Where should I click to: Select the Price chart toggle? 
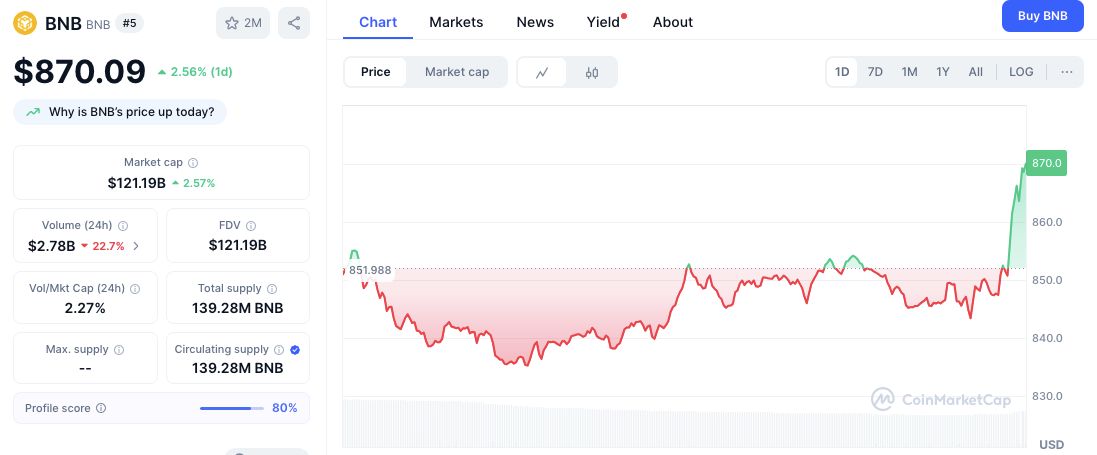[x=376, y=72]
